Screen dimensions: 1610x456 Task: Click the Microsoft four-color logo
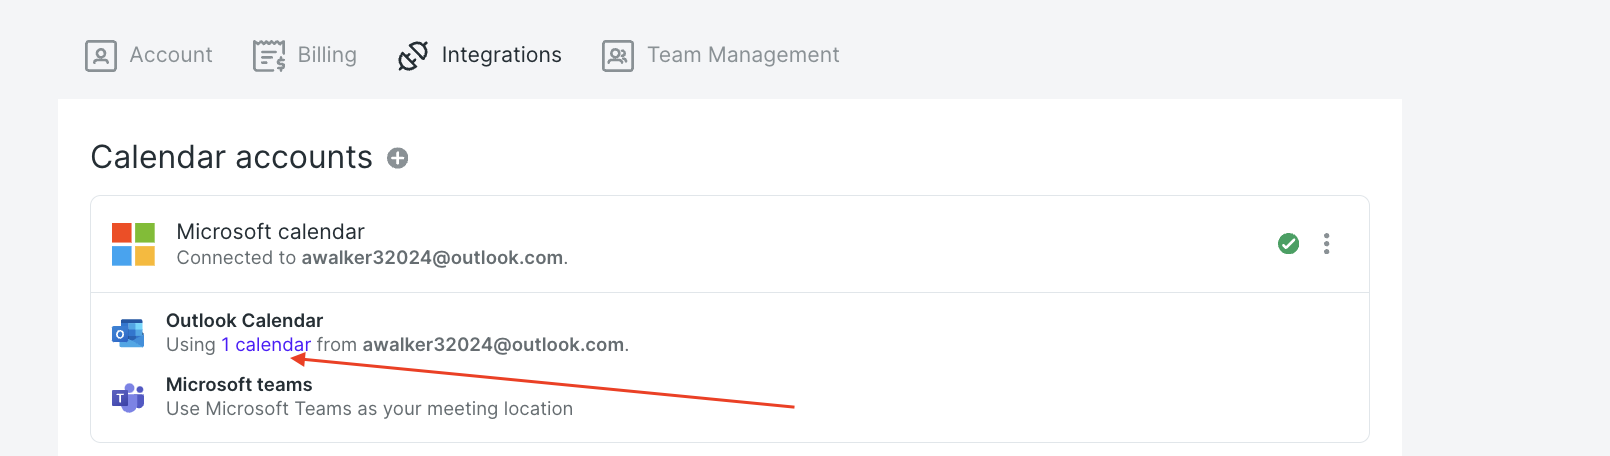point(133,244)
